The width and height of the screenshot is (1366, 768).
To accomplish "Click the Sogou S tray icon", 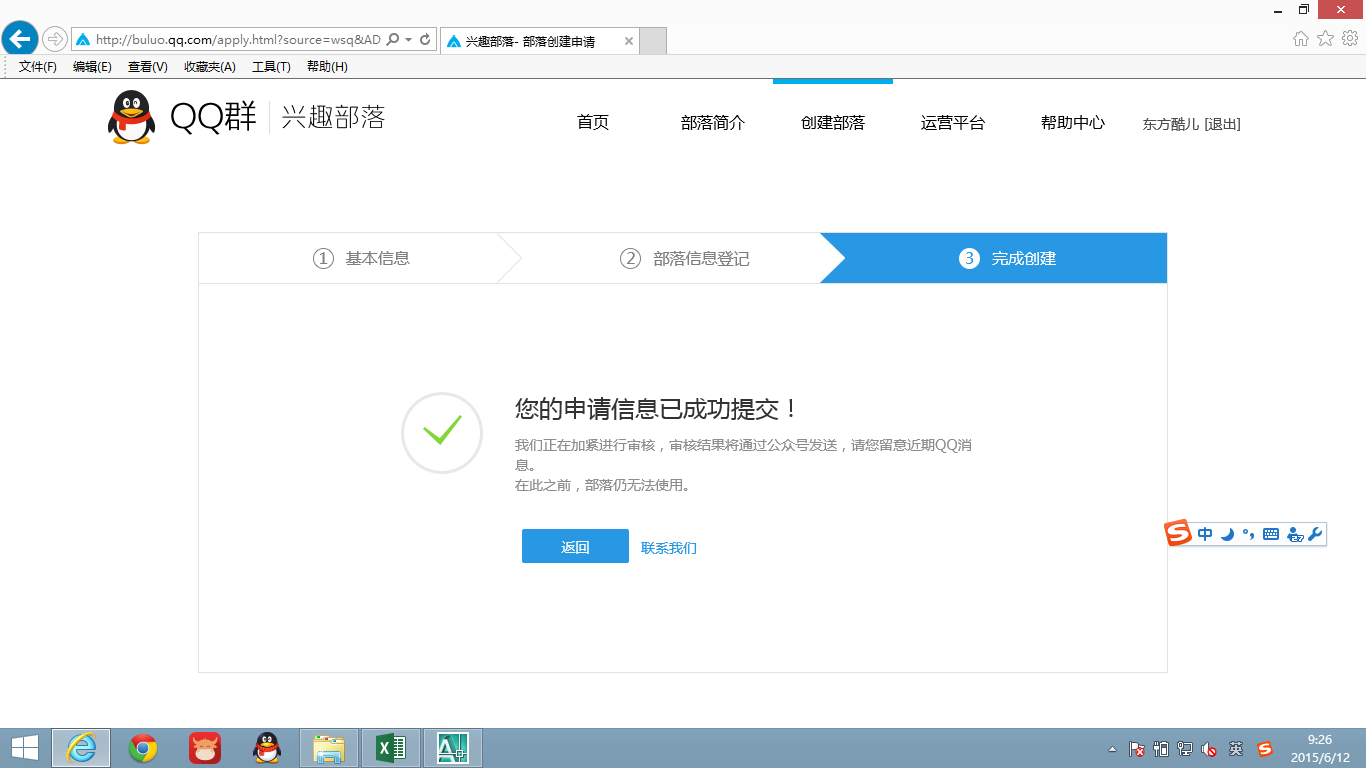I will 1265,749.
